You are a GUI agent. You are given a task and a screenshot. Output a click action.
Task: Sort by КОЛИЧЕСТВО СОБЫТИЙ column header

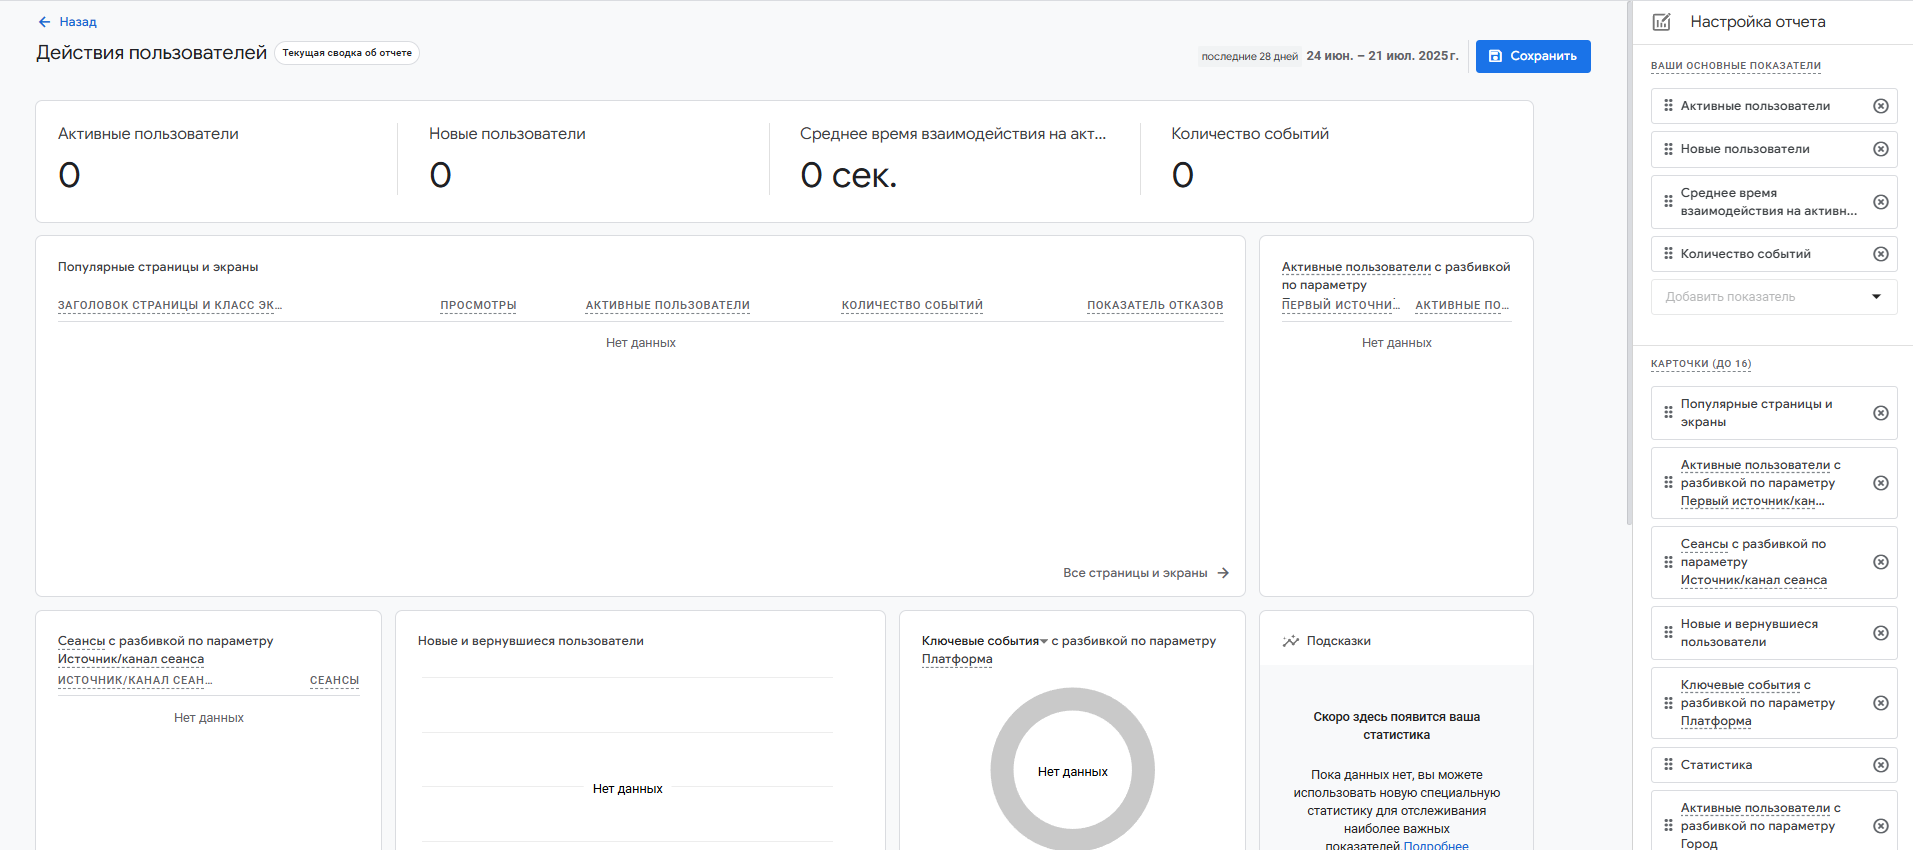[912, 305]
